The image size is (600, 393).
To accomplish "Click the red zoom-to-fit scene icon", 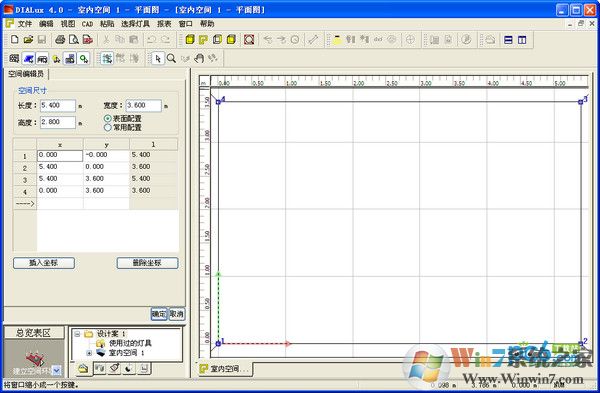I will tap(249, 39).
